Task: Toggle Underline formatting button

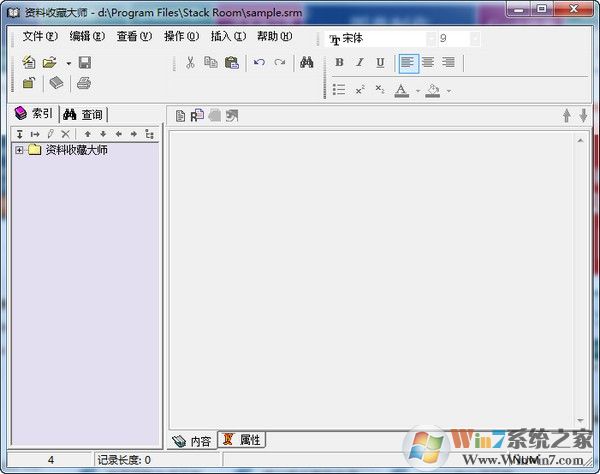Action: (380, 62)
